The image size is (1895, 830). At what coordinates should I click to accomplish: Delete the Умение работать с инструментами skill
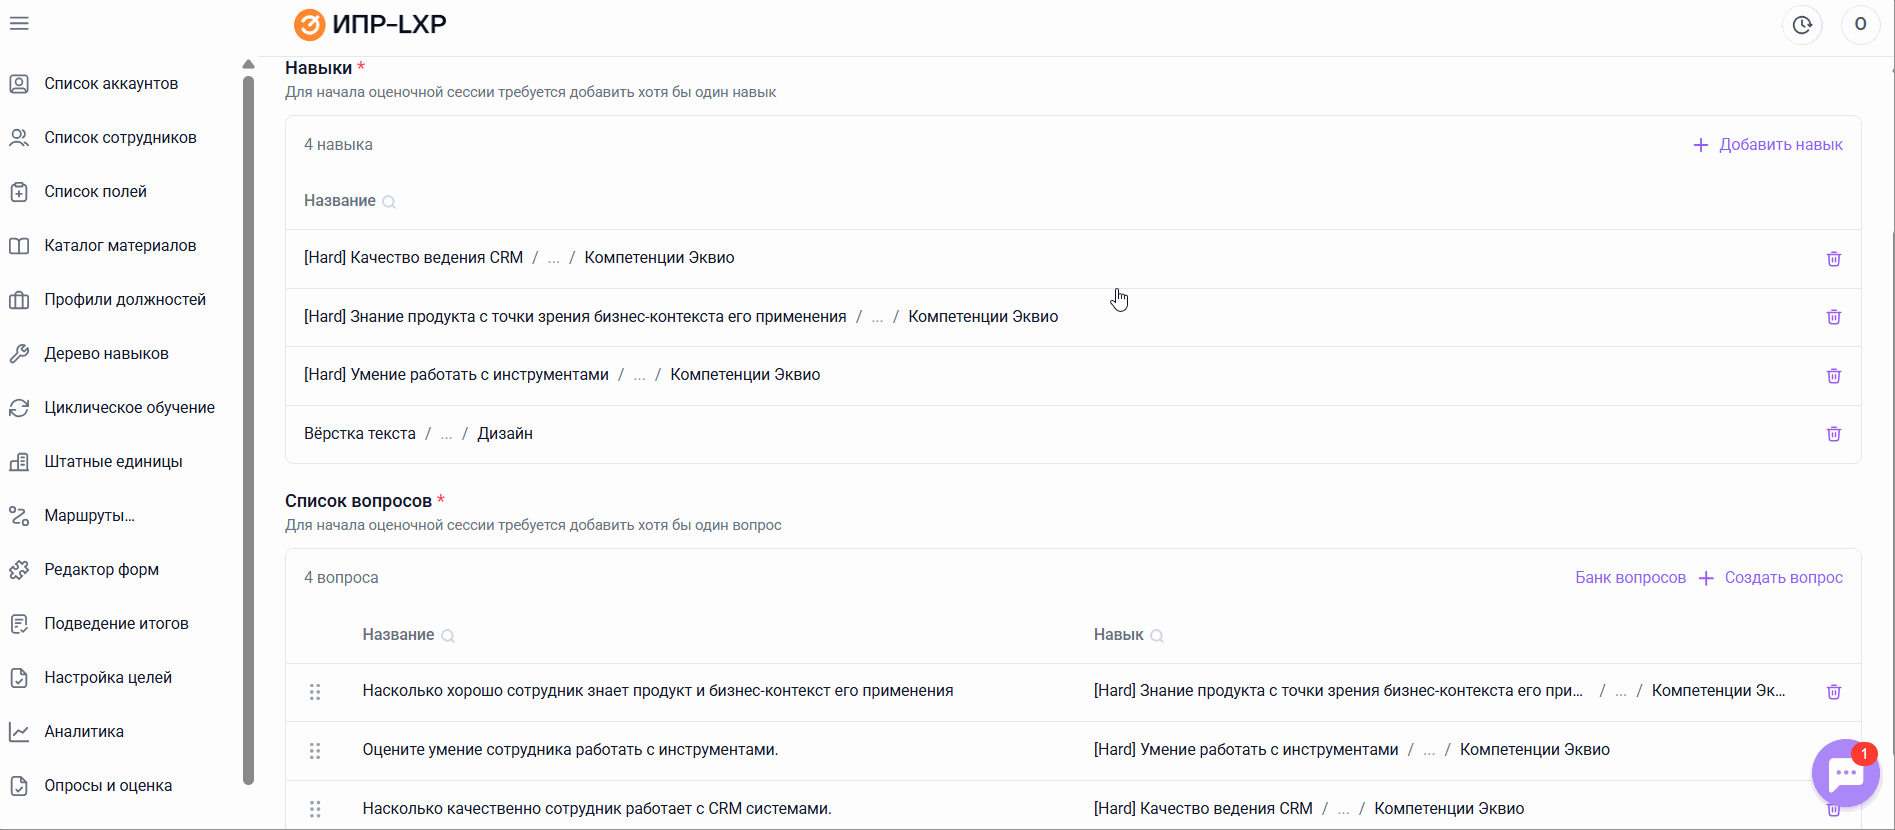point(1833,376)
